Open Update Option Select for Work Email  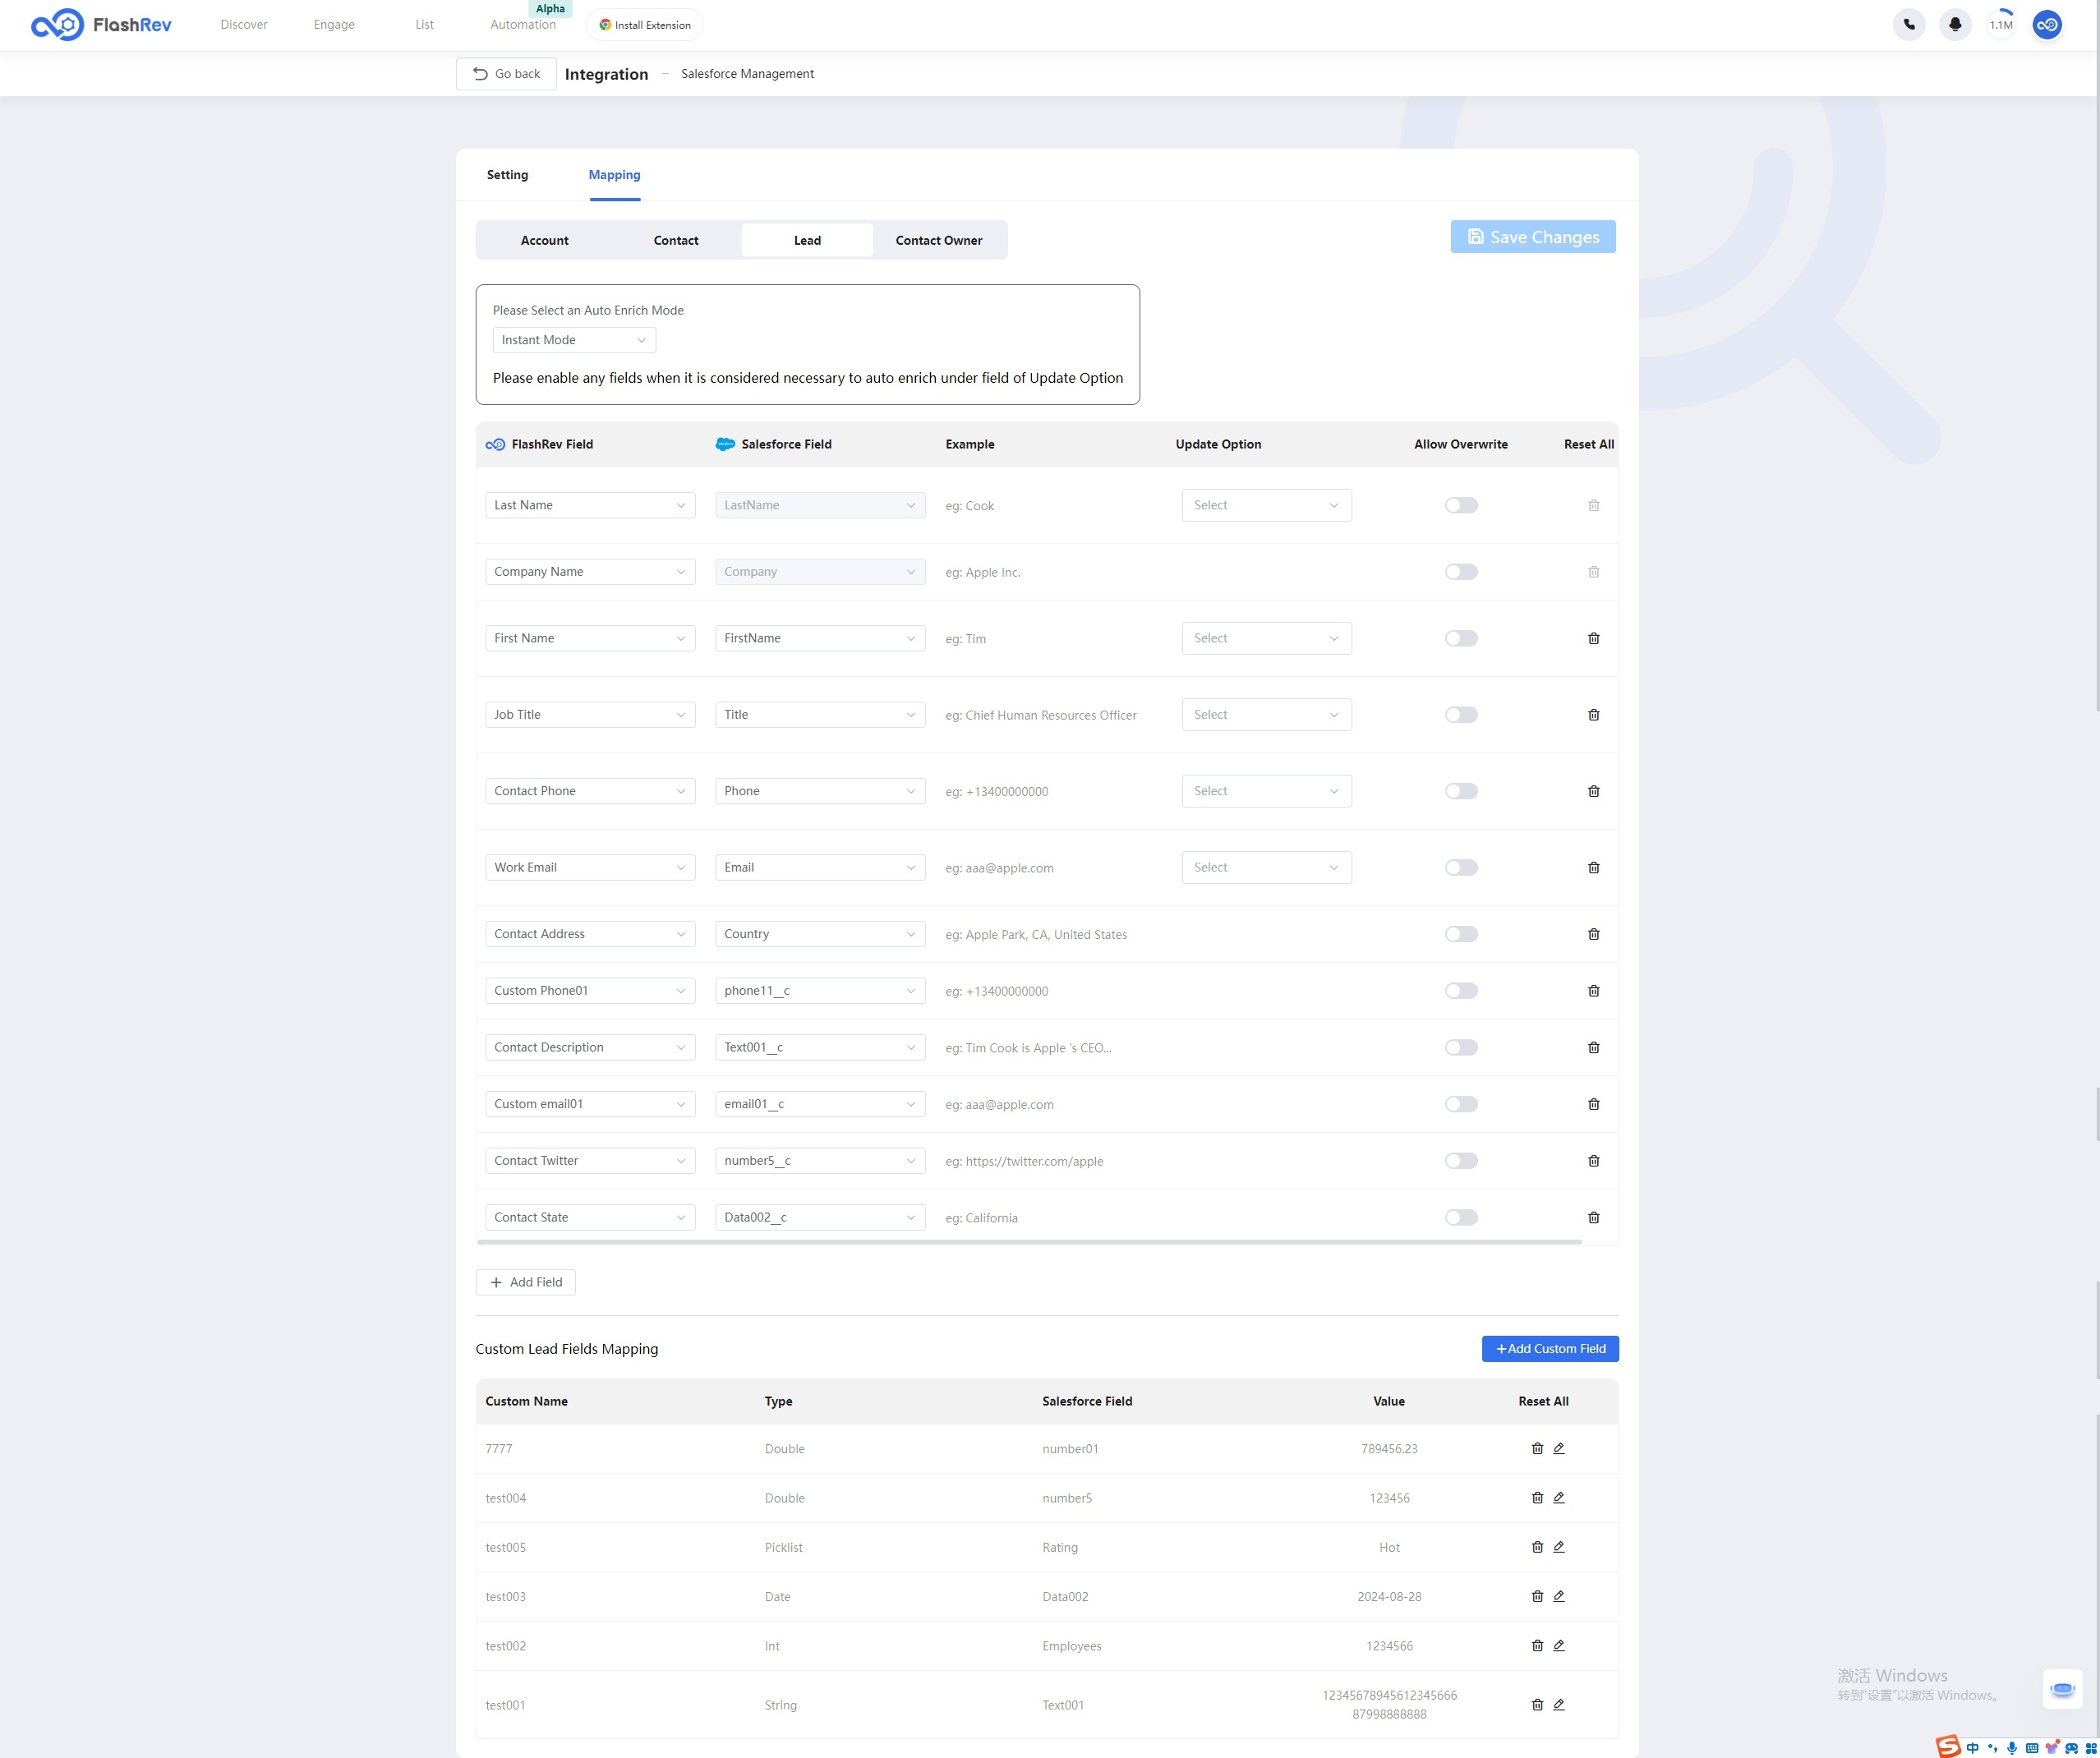pos(1266,868)
